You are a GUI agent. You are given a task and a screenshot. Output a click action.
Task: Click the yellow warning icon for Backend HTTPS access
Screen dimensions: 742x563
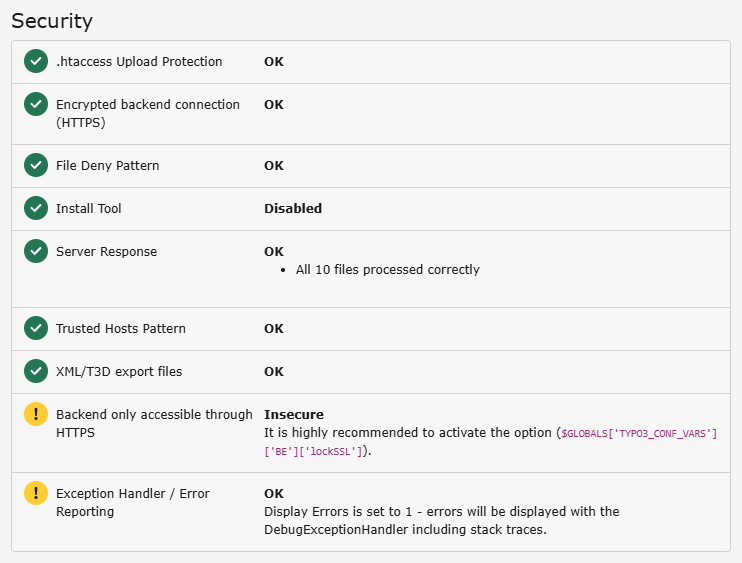point(36,415)
